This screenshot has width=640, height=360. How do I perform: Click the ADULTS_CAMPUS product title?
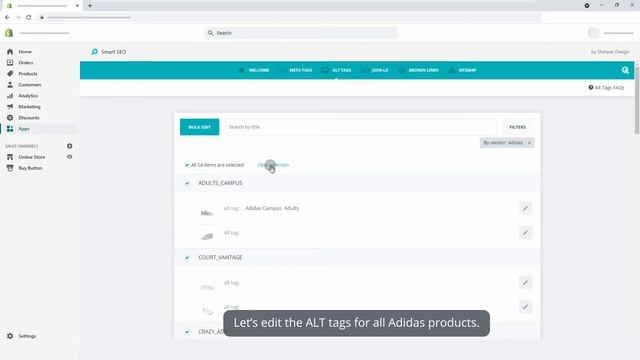tap(220, 183)
